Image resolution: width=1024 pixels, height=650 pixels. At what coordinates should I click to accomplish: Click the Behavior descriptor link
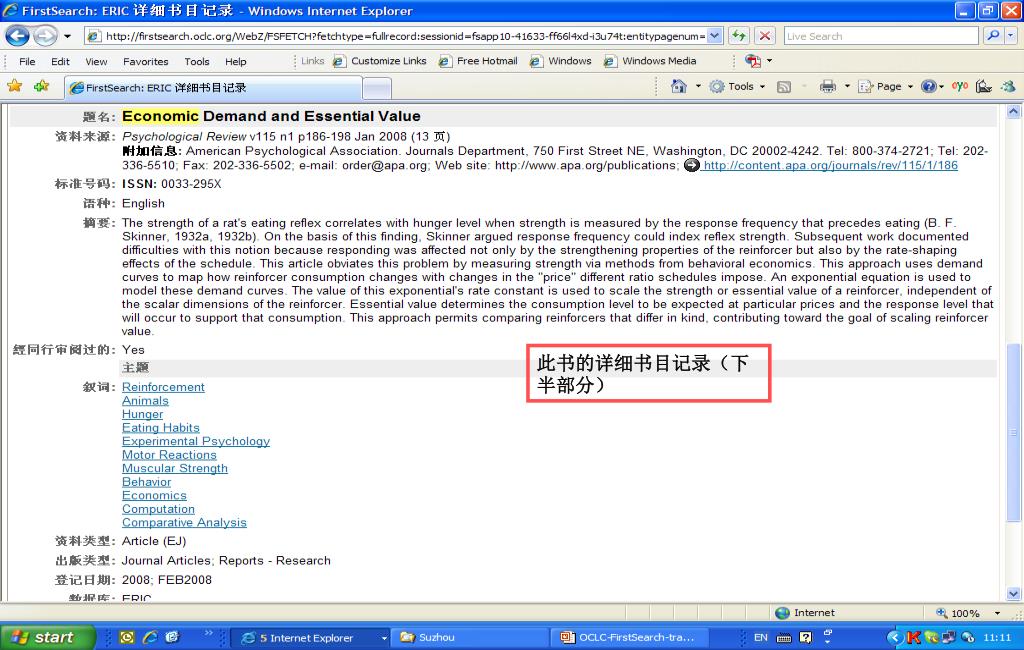click(146, 482)
